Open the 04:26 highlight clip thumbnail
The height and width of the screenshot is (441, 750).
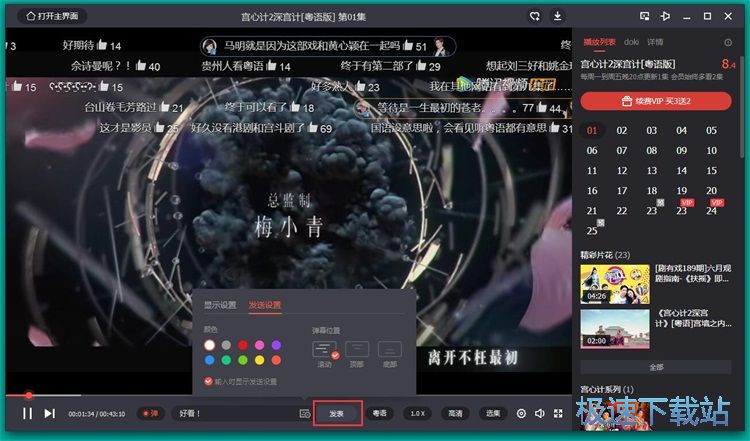tap(615, 284)
